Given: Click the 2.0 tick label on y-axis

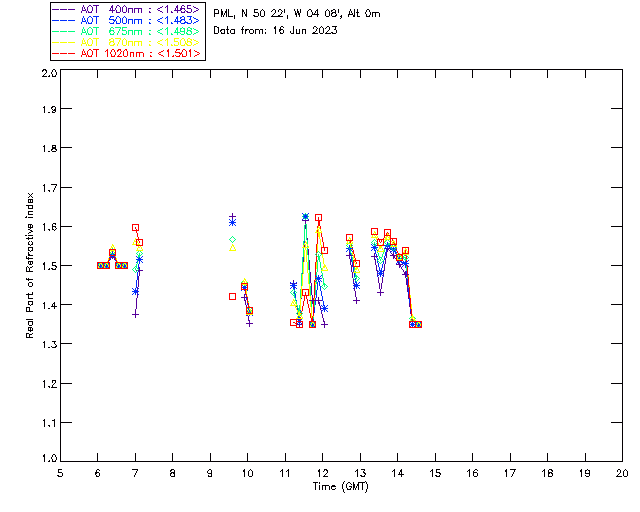Looking at the screenshot, I should click(x=47, y=74).
